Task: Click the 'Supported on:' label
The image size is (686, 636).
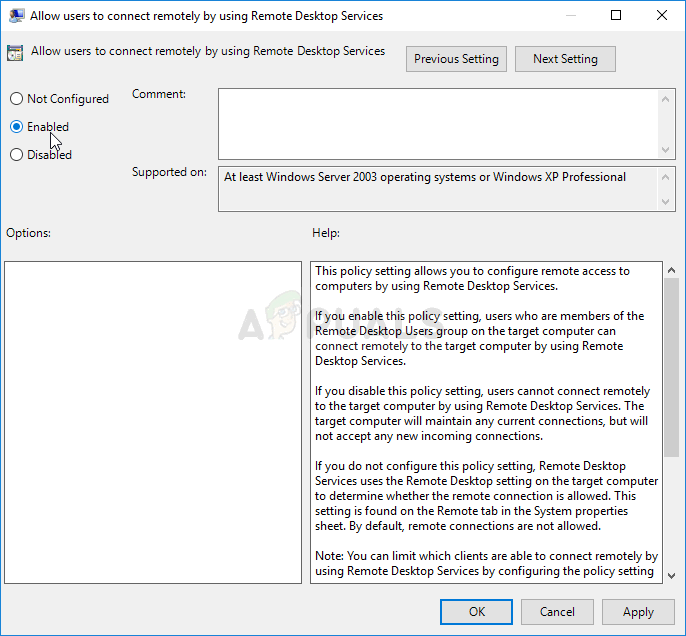Action: [169, 172]
